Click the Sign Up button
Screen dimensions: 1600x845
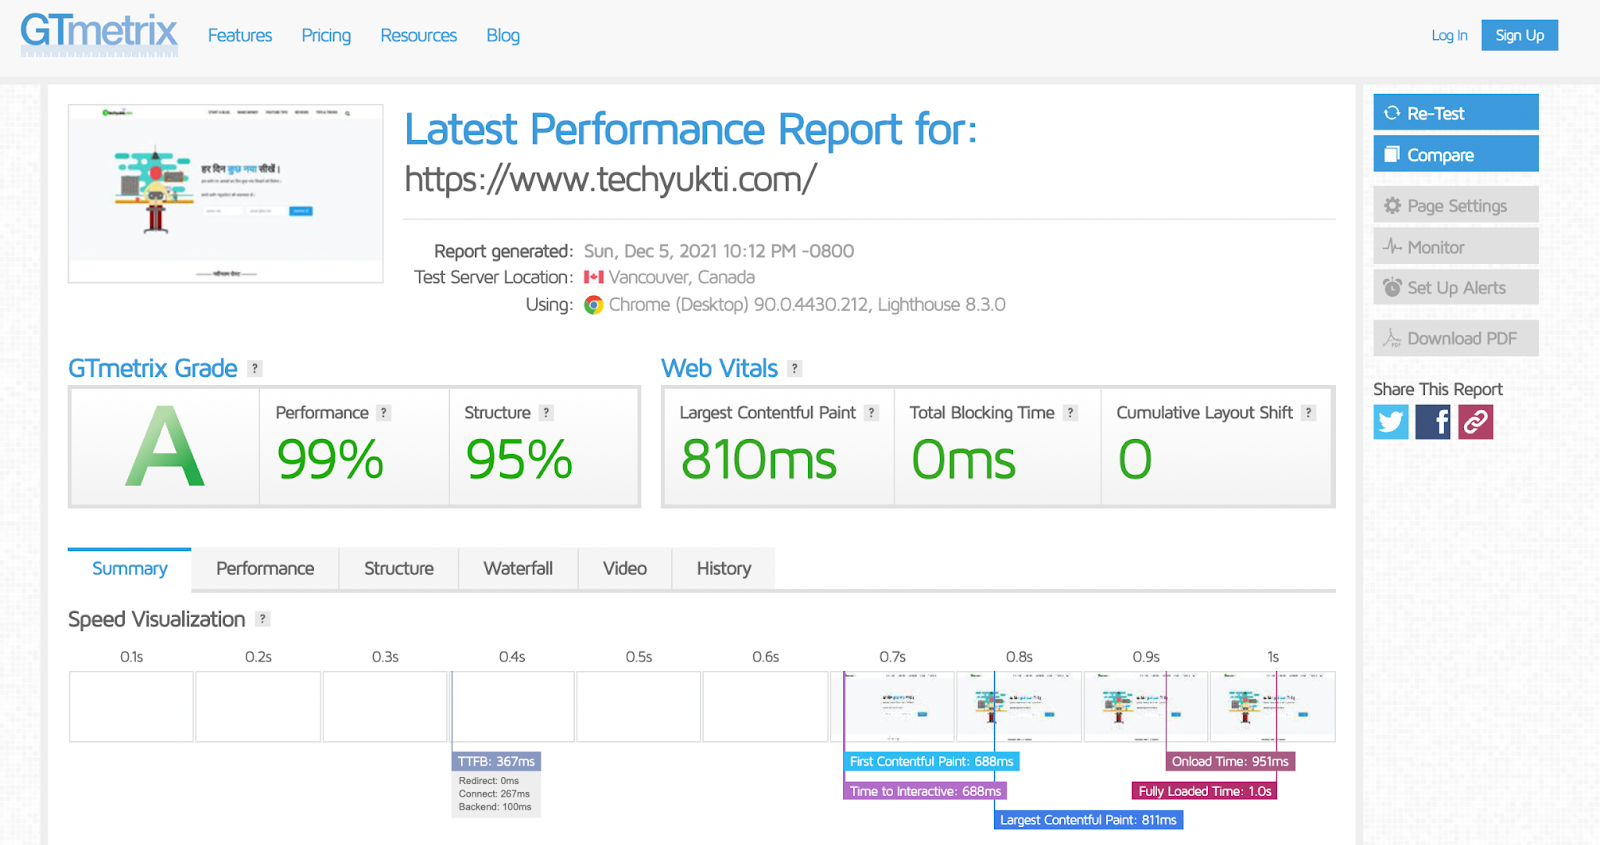tap(1519, 35)
